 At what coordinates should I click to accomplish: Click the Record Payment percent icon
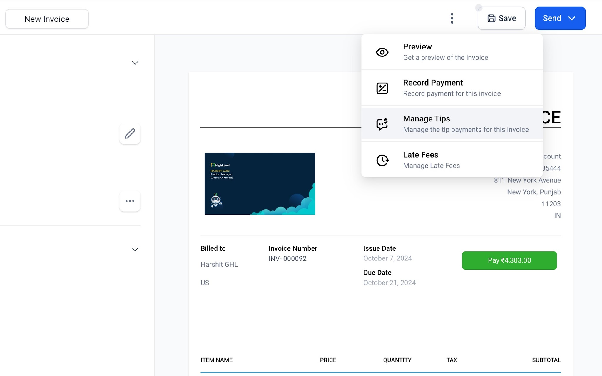coord(382,88)
